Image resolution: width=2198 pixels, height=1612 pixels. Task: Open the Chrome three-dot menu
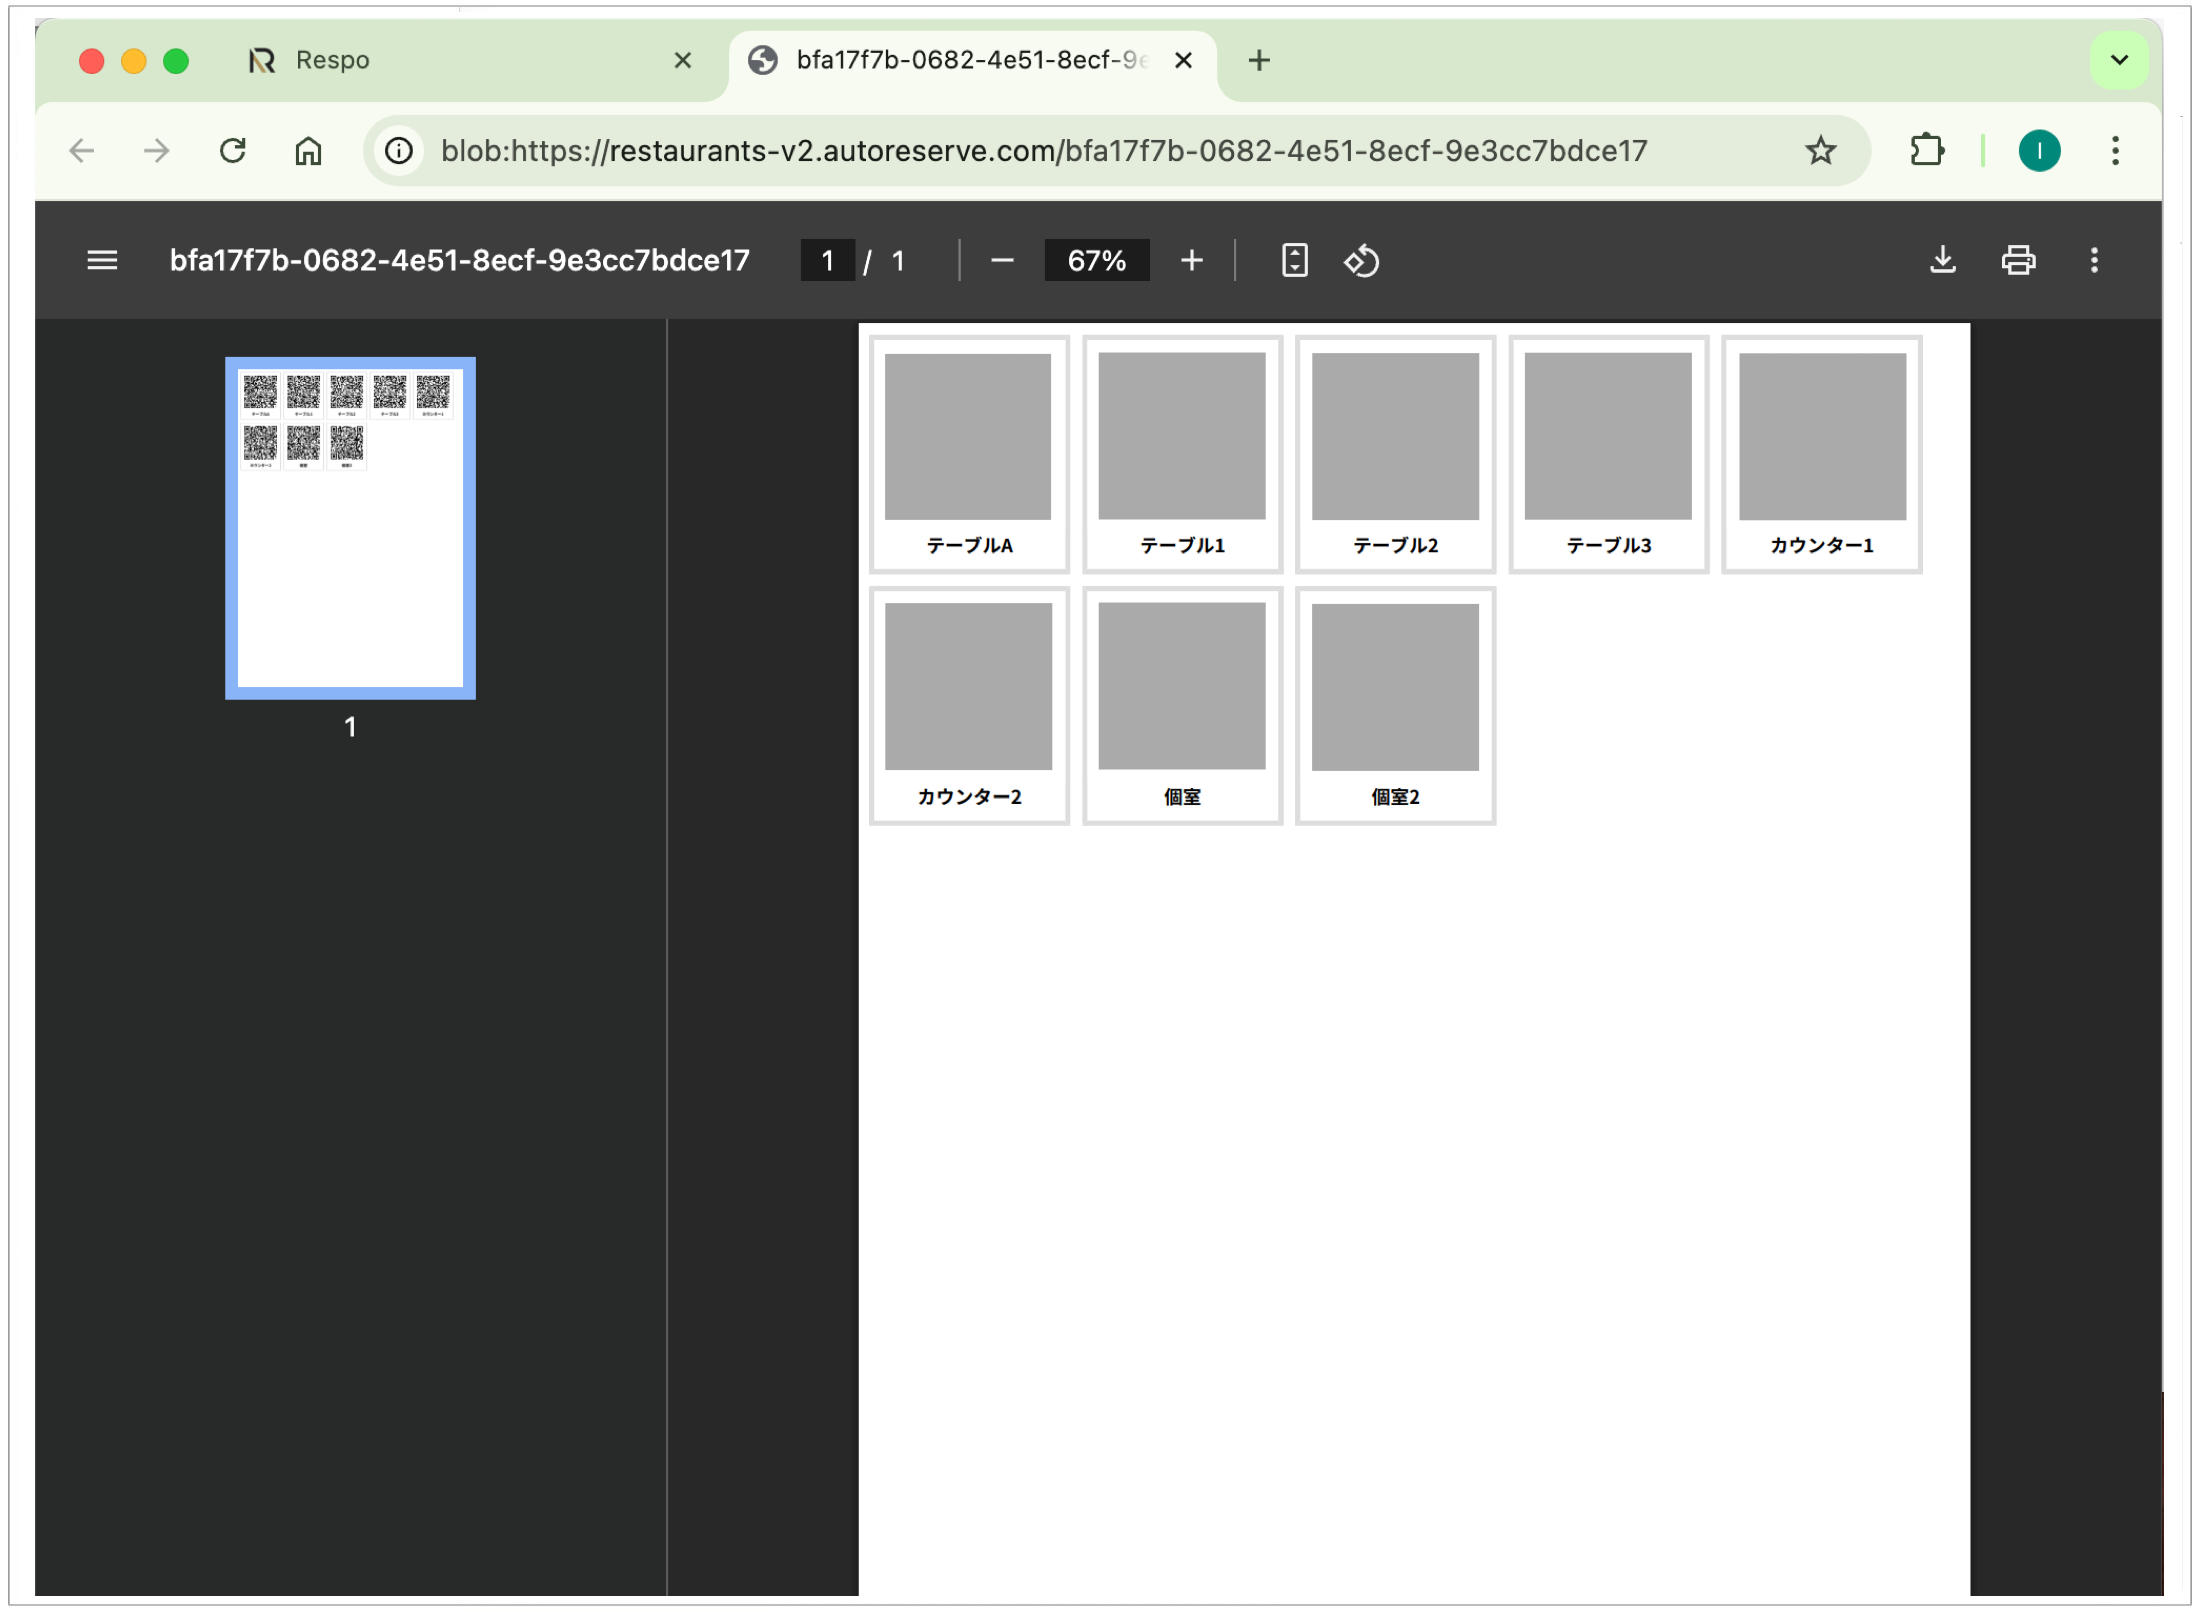(x=2115, y=151)
